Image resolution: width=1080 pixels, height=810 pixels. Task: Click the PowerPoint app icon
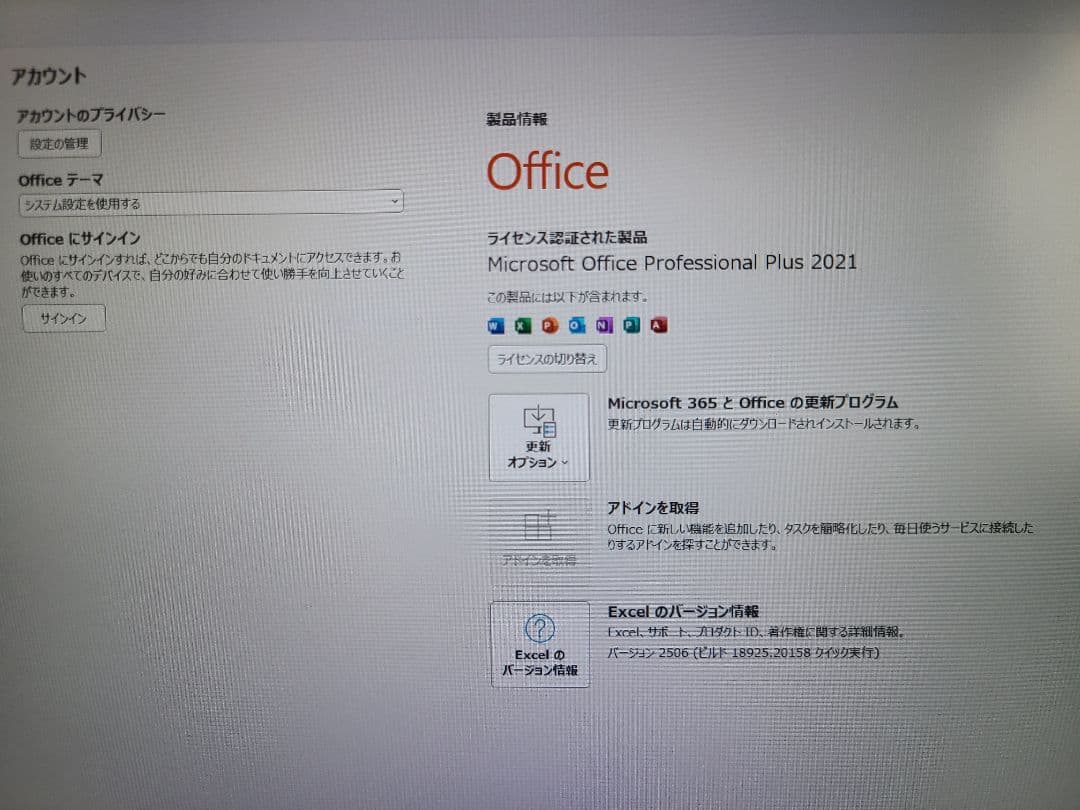550,325
